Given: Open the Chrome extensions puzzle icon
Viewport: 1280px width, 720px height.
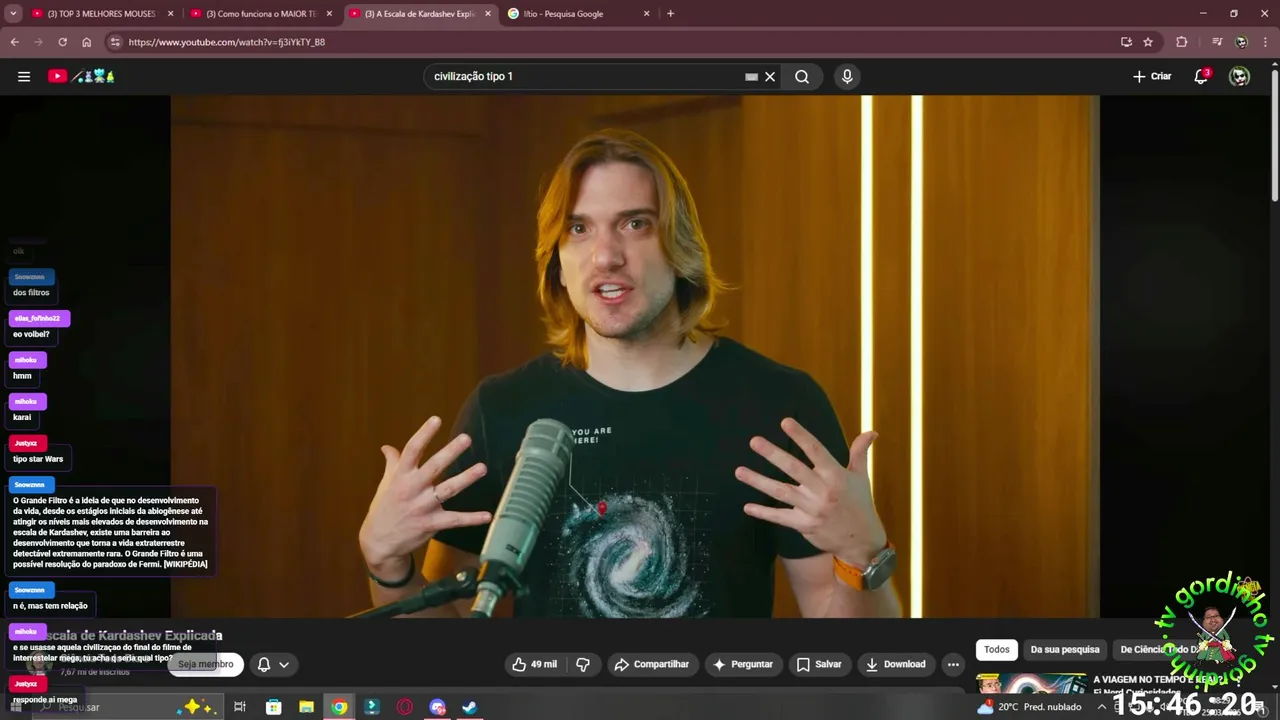Looking at the screenshot, I should (x=1182, y=42).
